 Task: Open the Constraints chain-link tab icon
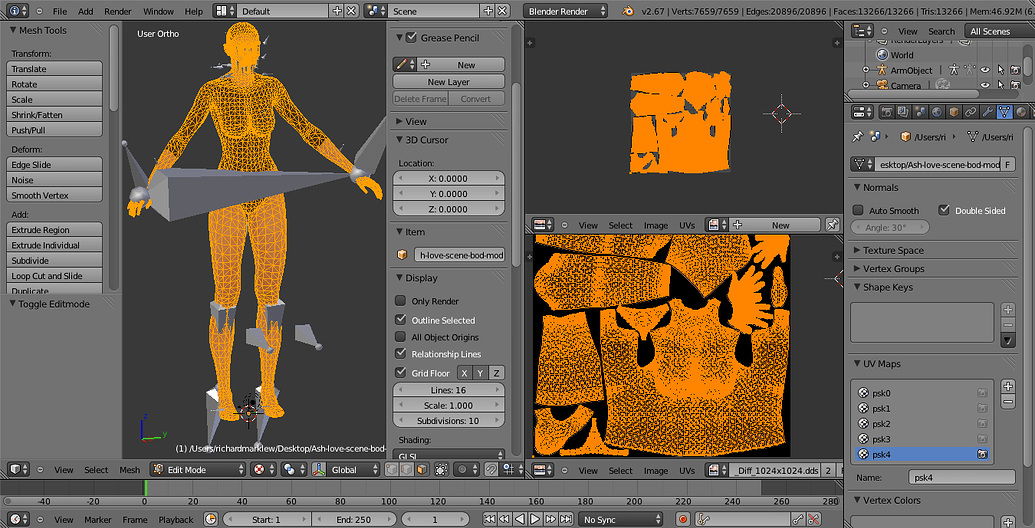tap(971, 112)
